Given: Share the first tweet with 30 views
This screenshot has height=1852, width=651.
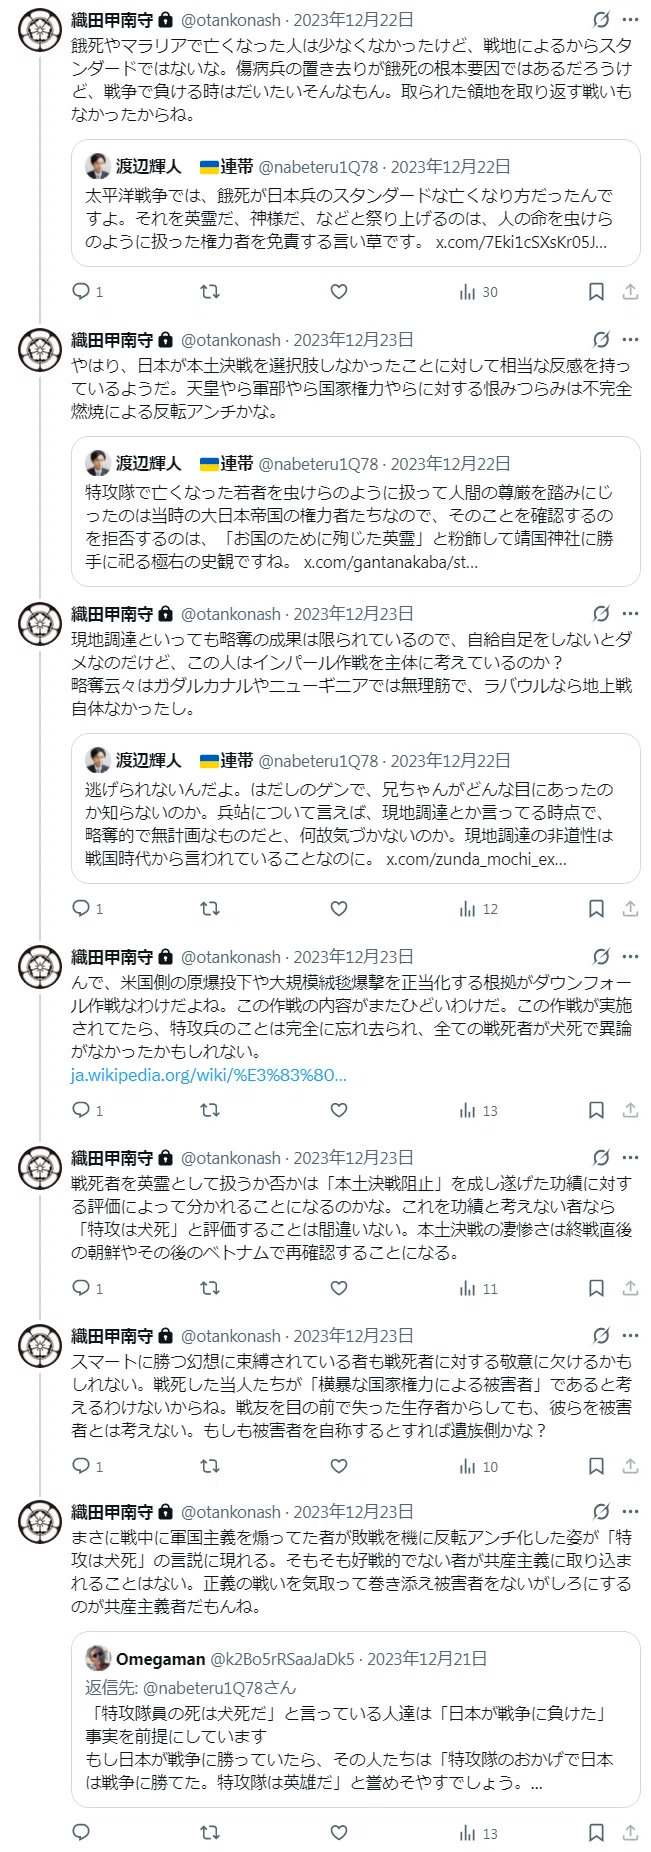Looking at the screenshot, I should click(630, 292).
